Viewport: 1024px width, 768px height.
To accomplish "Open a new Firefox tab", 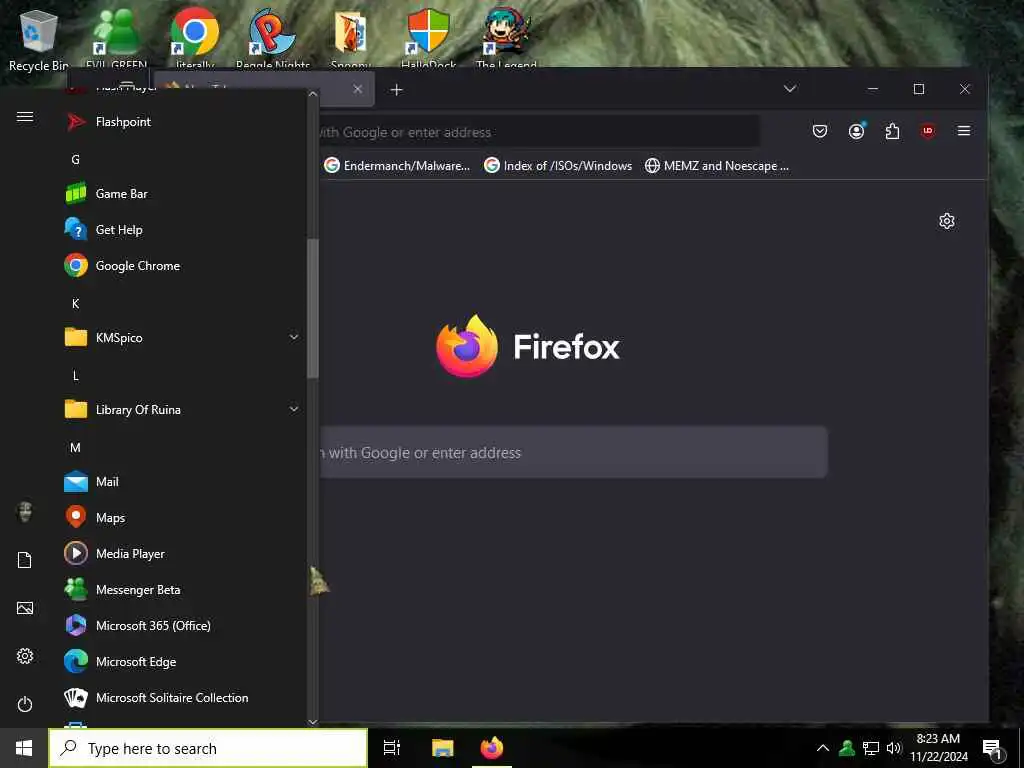I will (x=396, y=89).
